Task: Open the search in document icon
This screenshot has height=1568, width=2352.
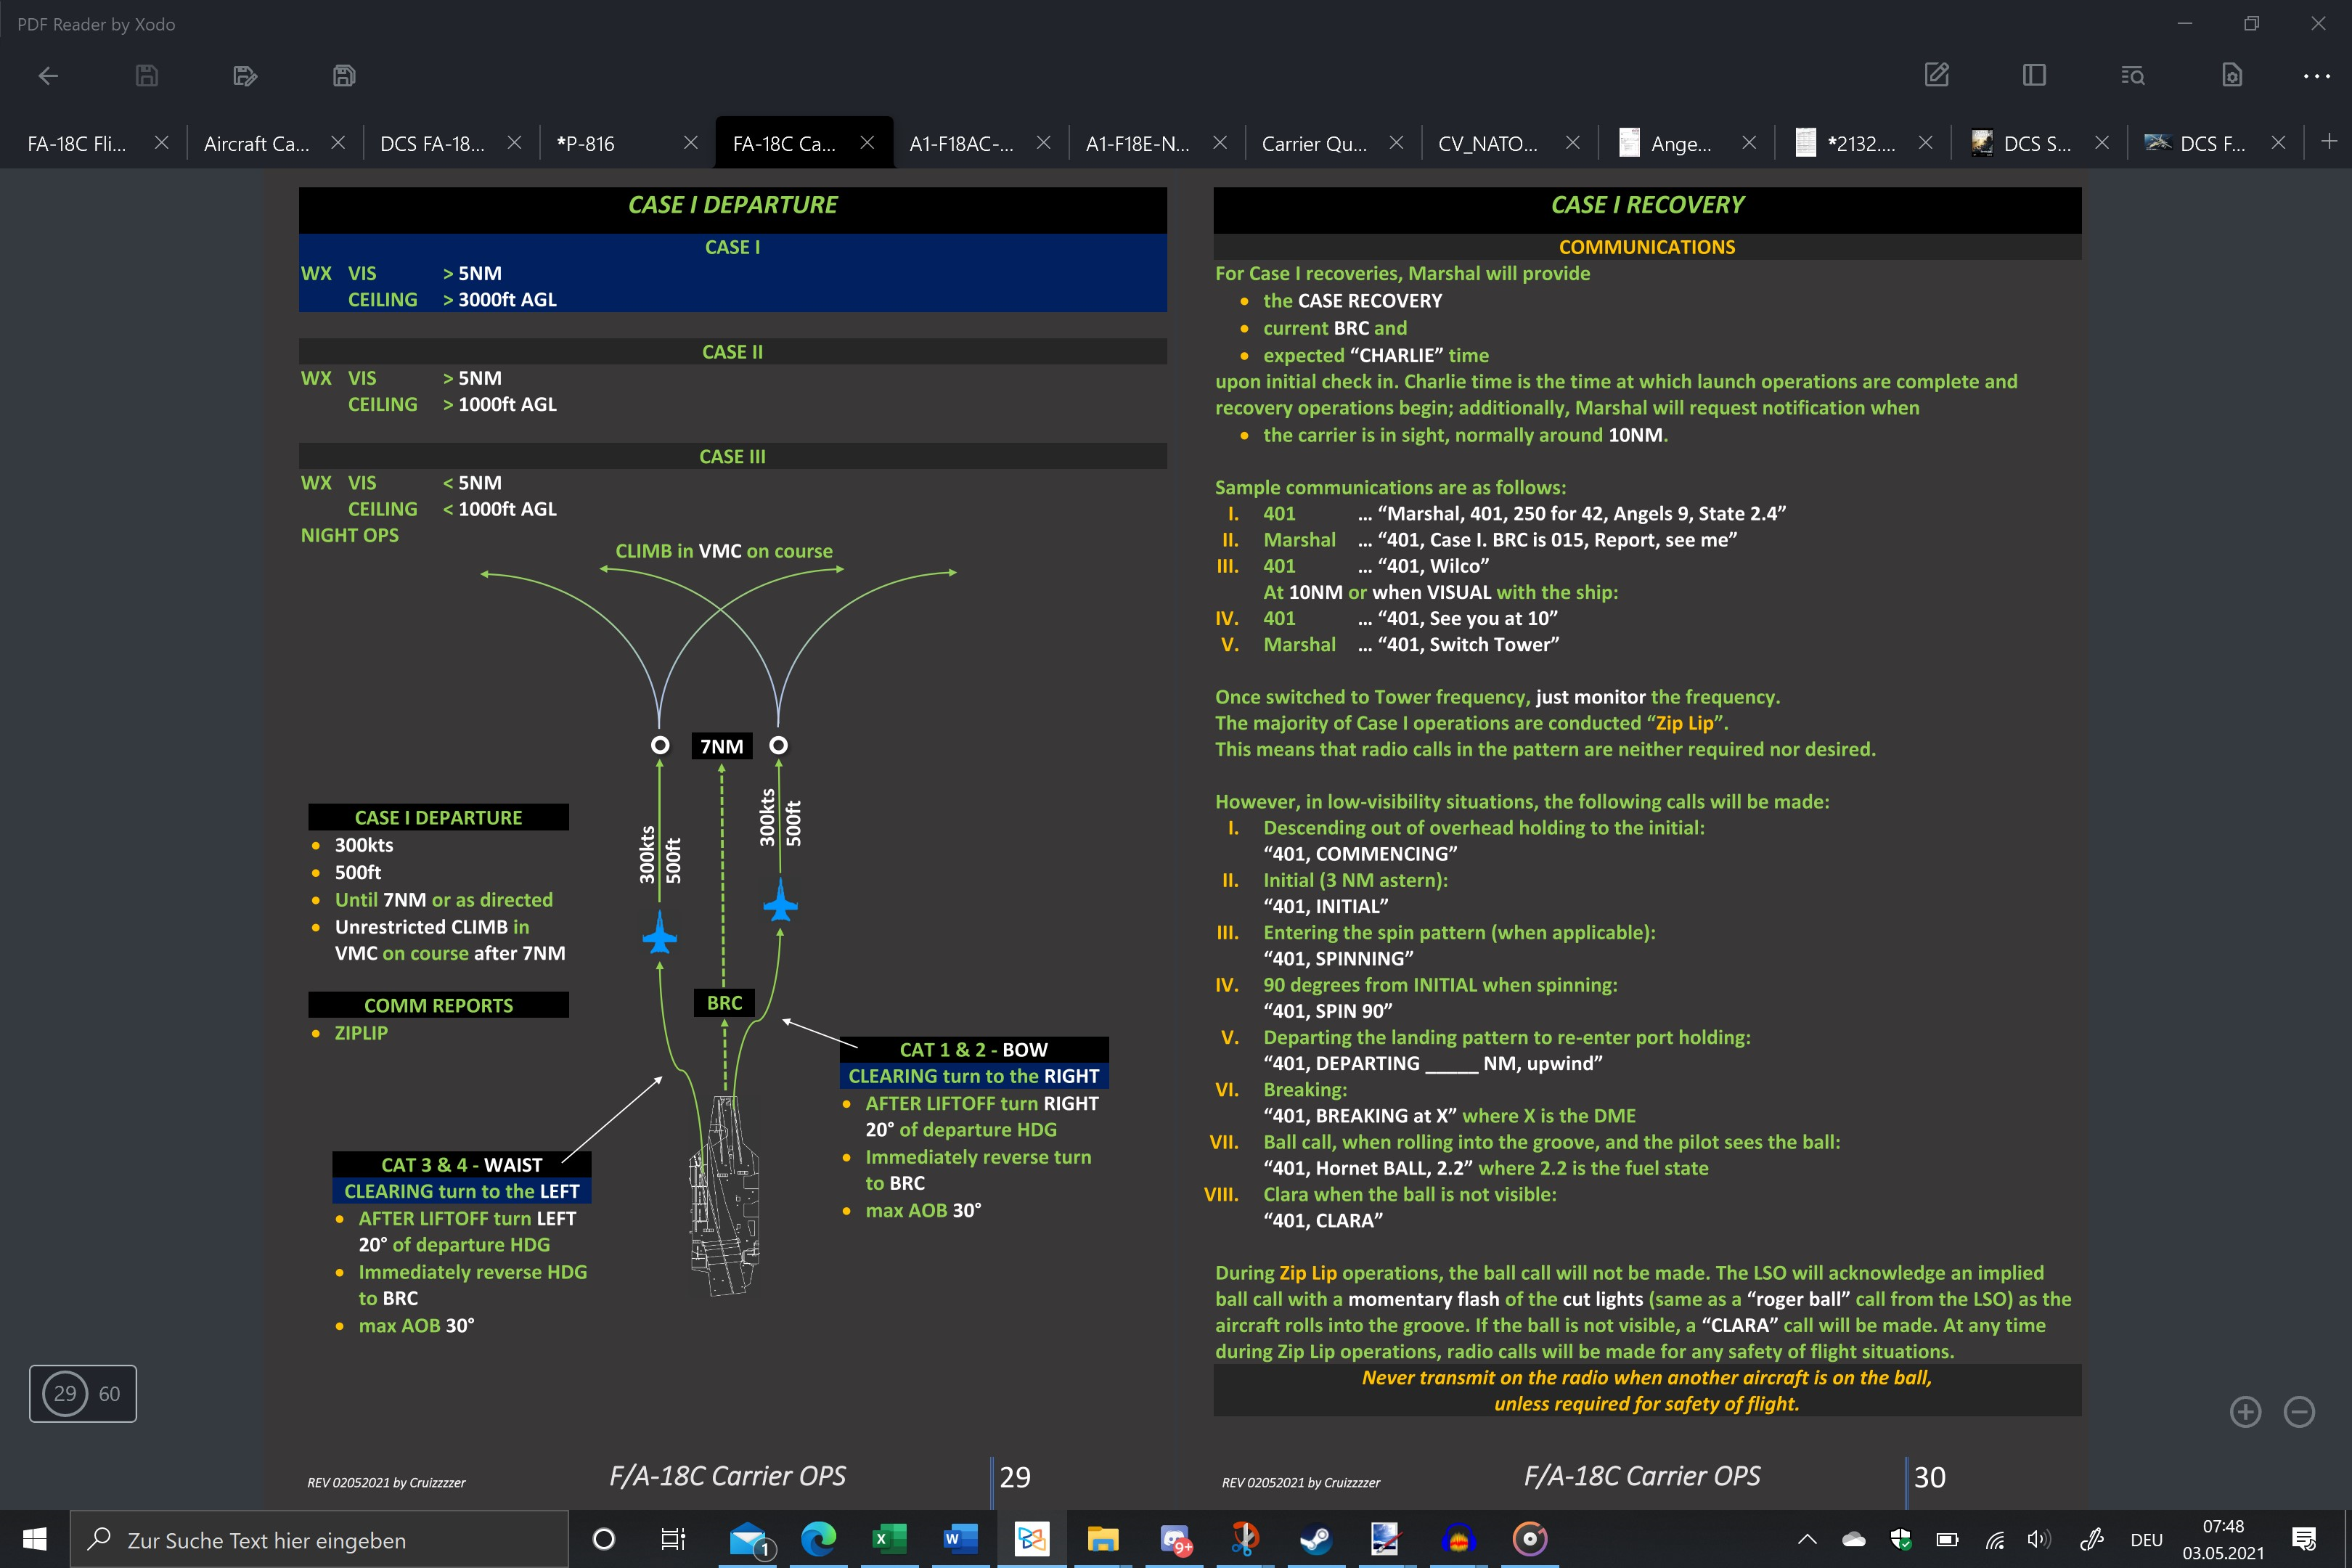Action: [x=2132, y=76]
